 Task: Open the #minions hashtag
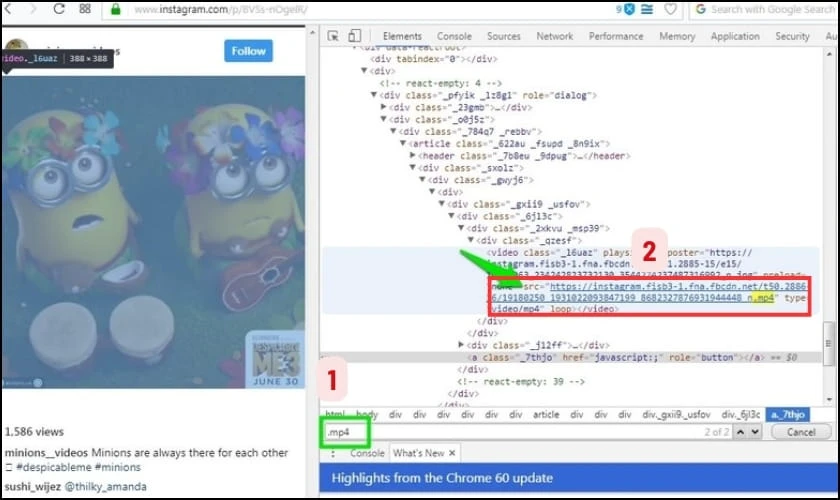tap(117, 467)
